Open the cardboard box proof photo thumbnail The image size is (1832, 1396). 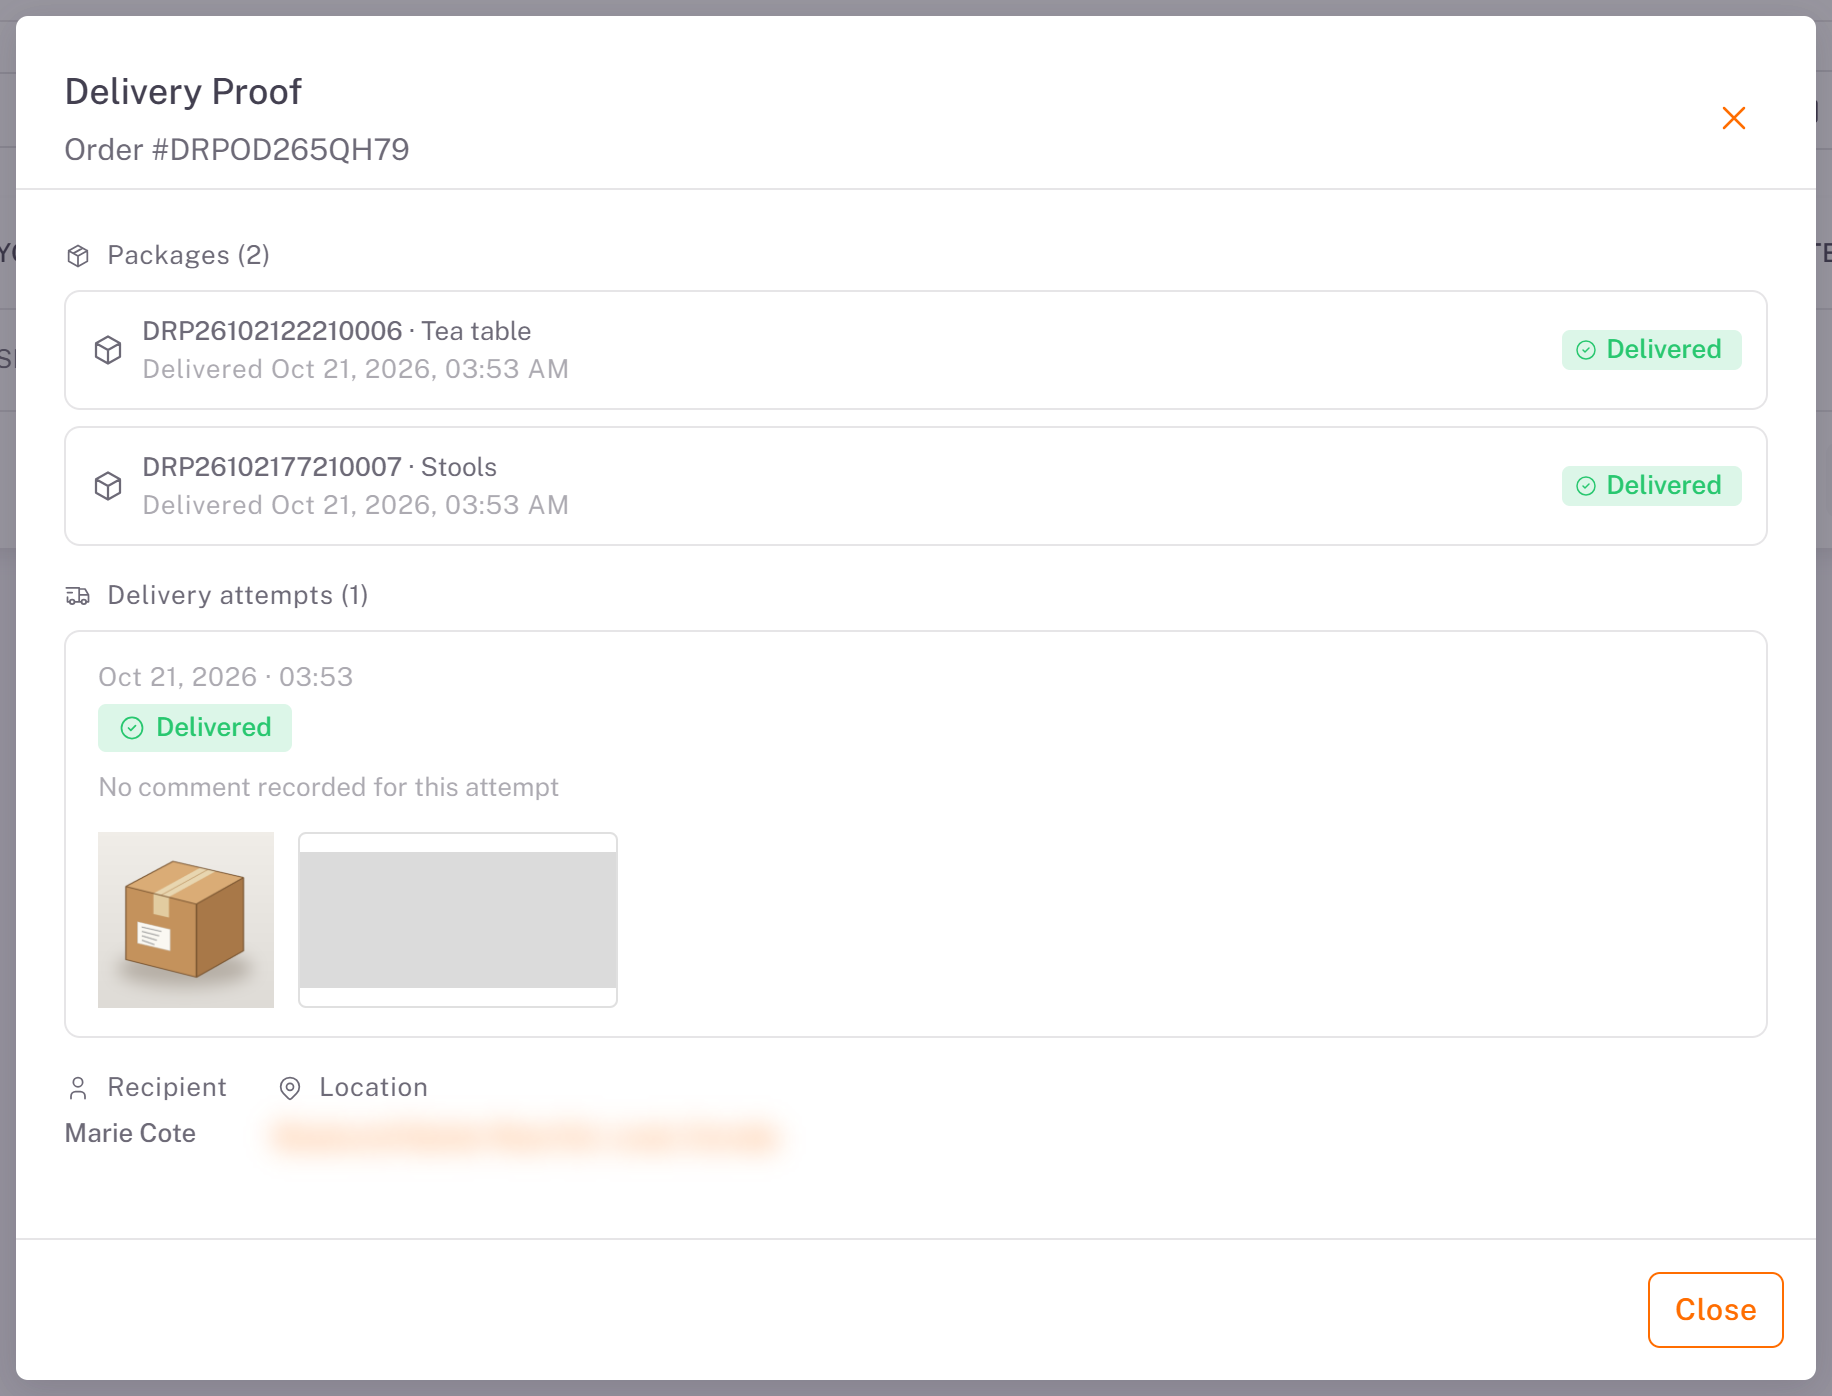tap(186, 920)
